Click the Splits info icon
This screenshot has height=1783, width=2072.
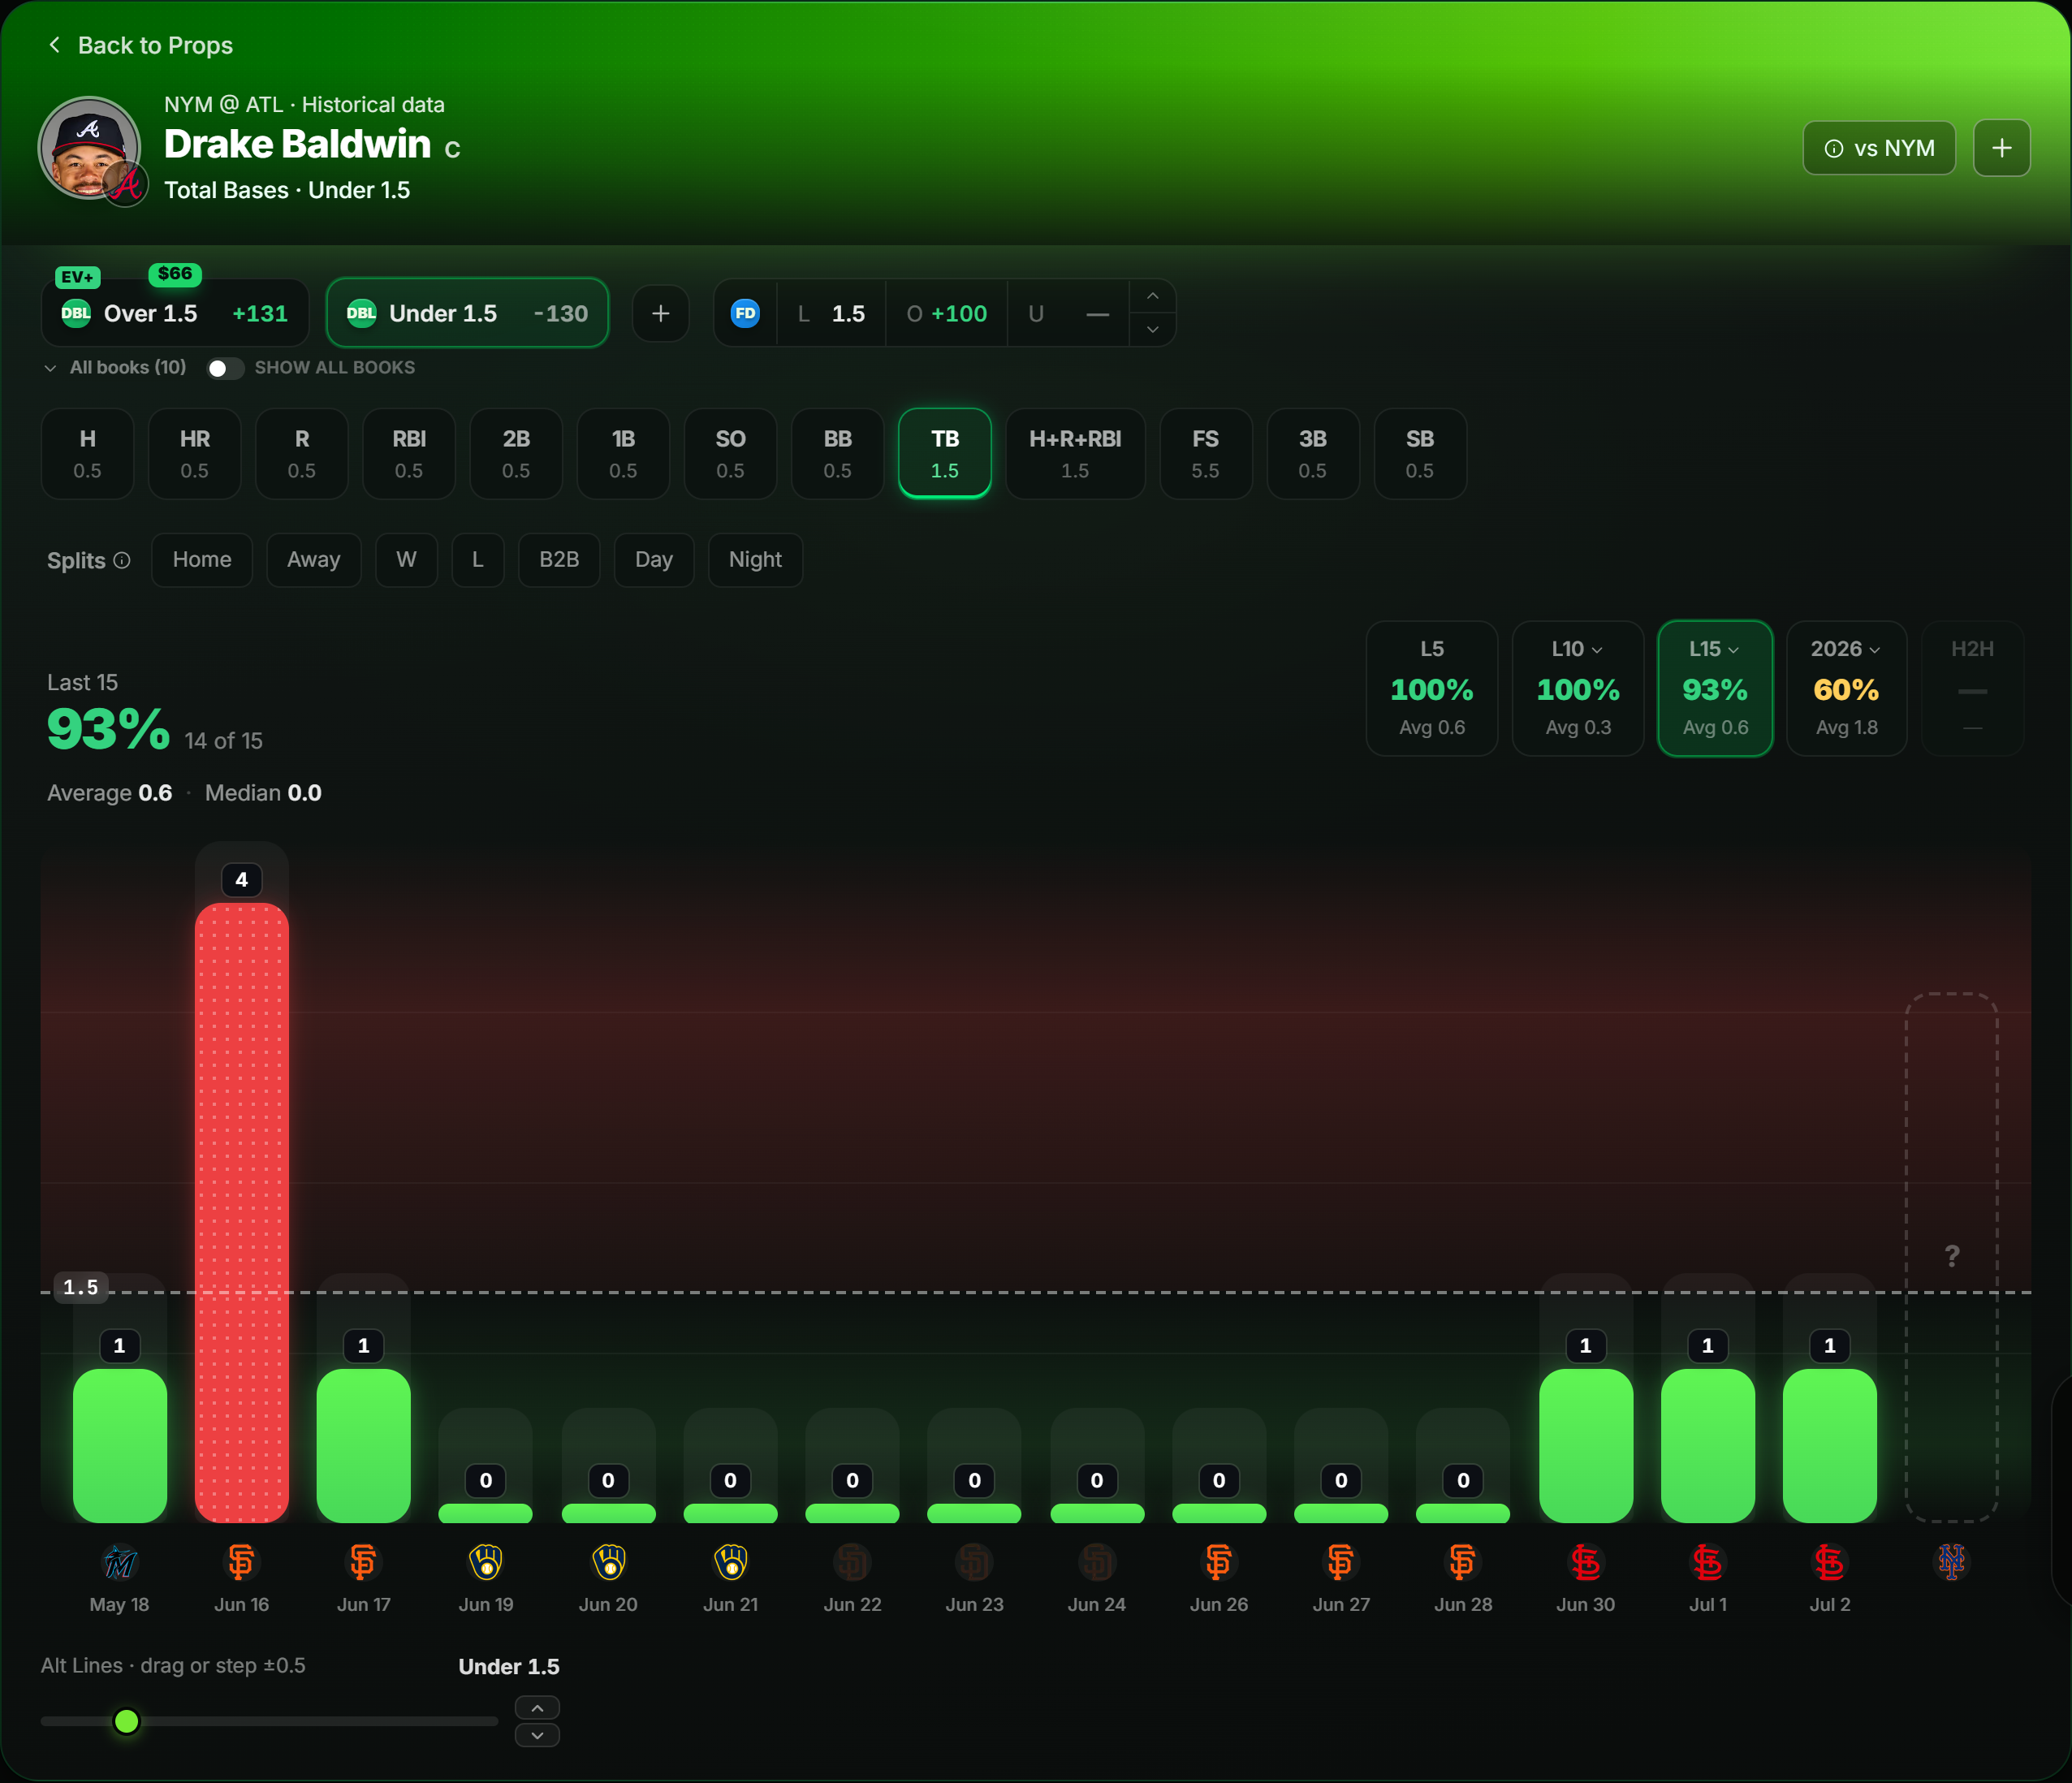(x=122, y=560)
